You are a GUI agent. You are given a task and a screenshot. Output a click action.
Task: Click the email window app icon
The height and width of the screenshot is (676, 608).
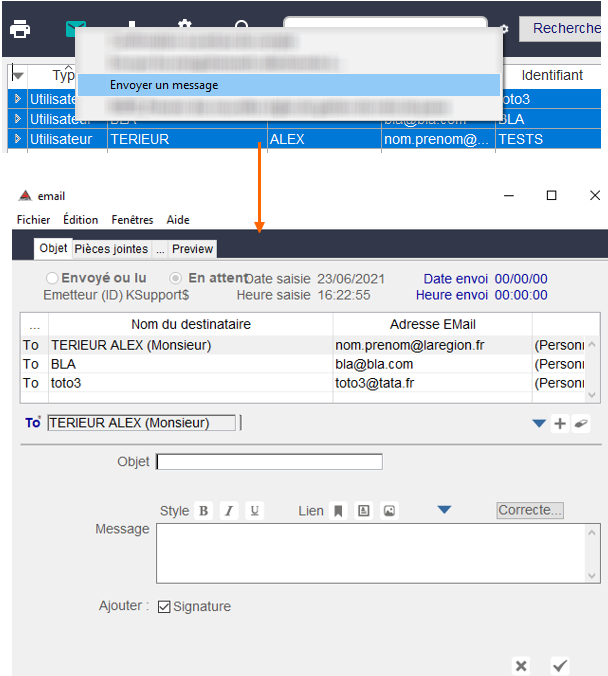point(25,196)
